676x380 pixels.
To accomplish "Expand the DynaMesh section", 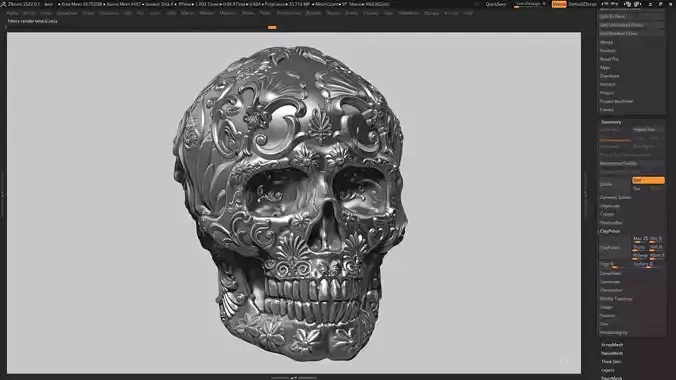I will (x=610, y=273).
